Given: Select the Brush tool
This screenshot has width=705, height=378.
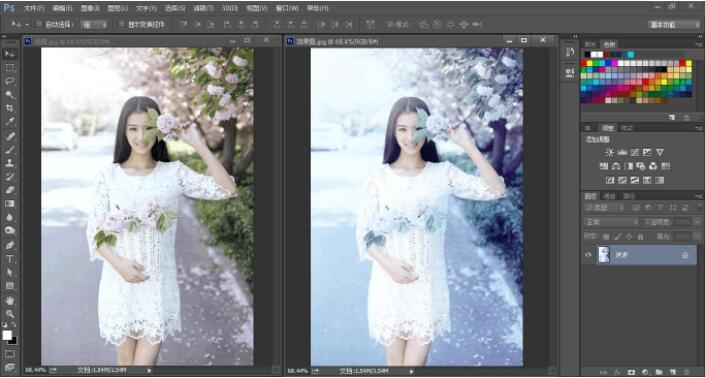Looking at the screenshot, I should [9, 150].
